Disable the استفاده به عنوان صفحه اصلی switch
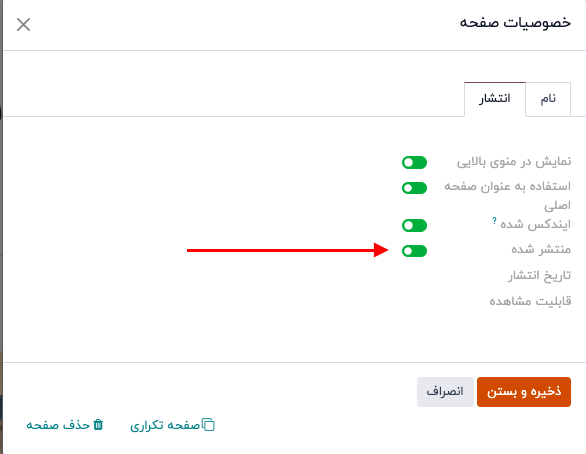Screen dimensions: 586x454 click(414, 188)
